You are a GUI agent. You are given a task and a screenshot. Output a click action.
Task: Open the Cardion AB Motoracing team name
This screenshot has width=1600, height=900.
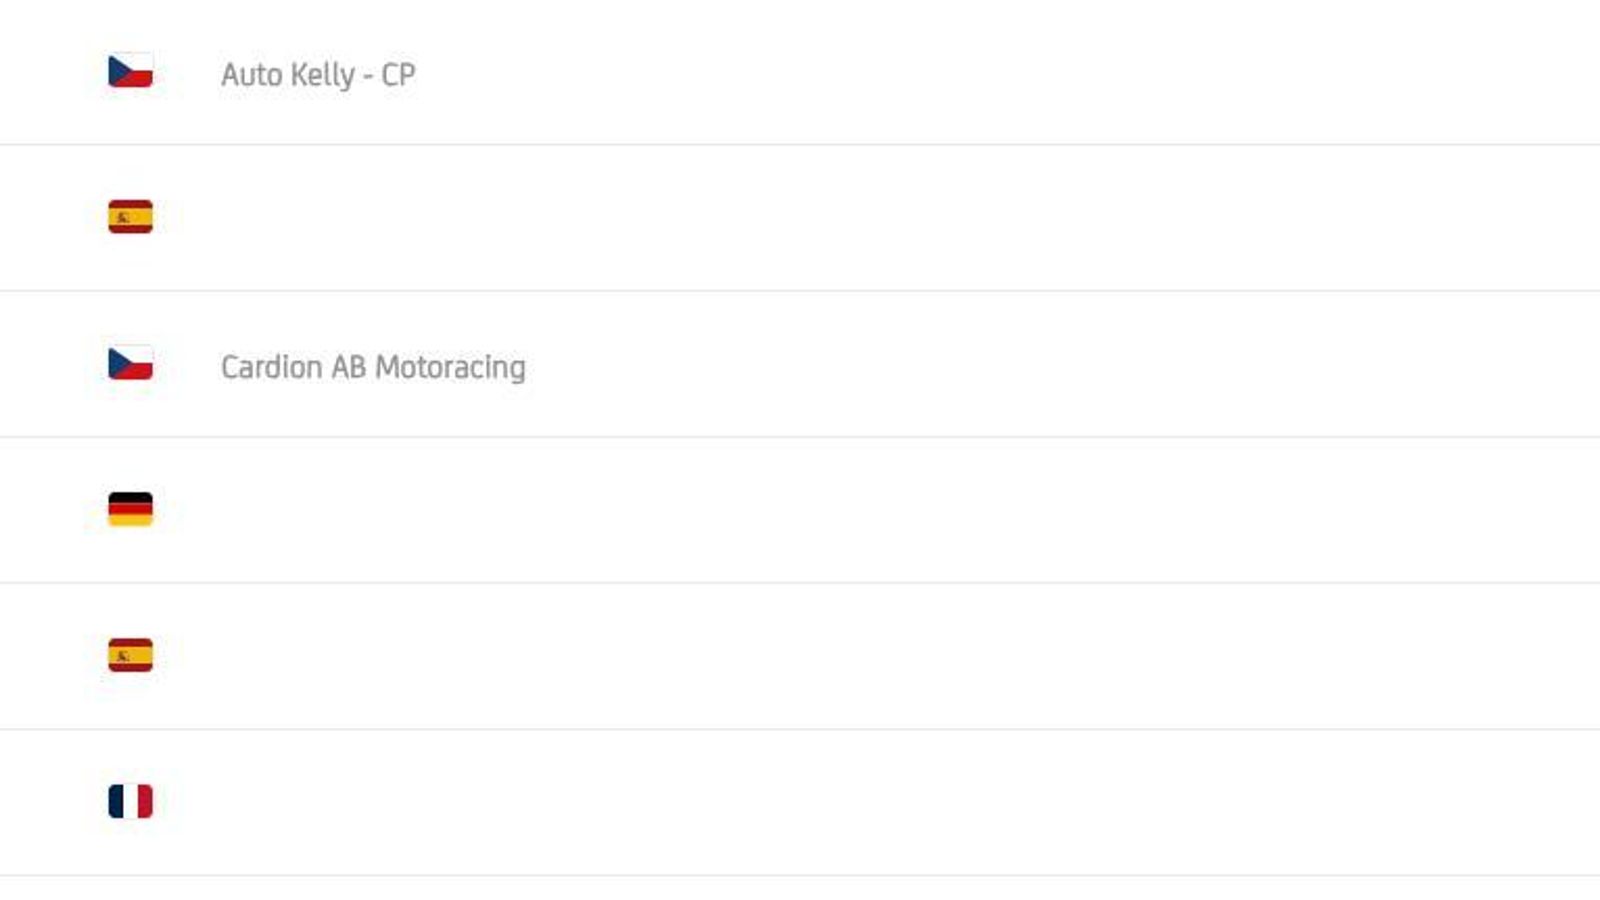(x=373, y=367)
